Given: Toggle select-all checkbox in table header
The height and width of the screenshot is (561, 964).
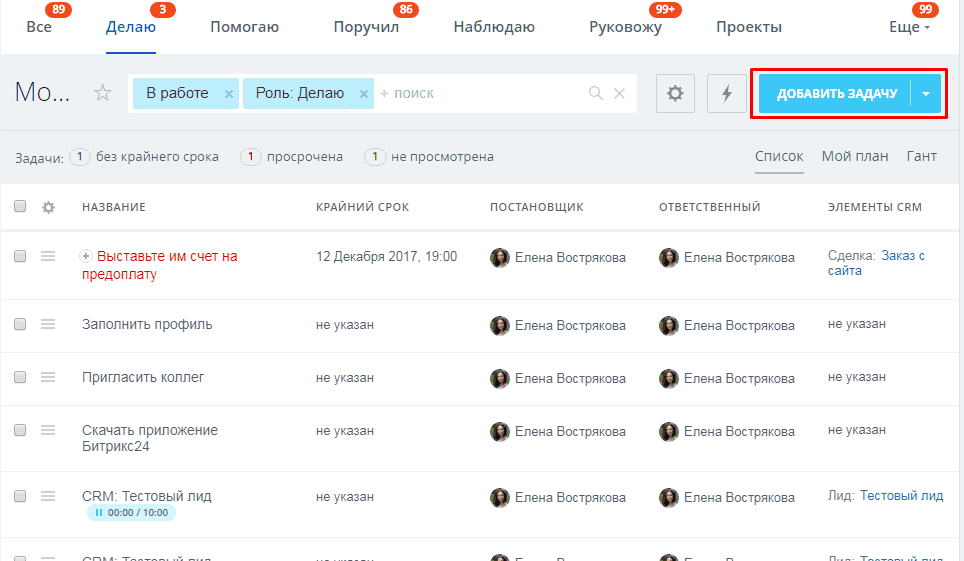Looking at the screenshot, I should (x=20, y=207).
